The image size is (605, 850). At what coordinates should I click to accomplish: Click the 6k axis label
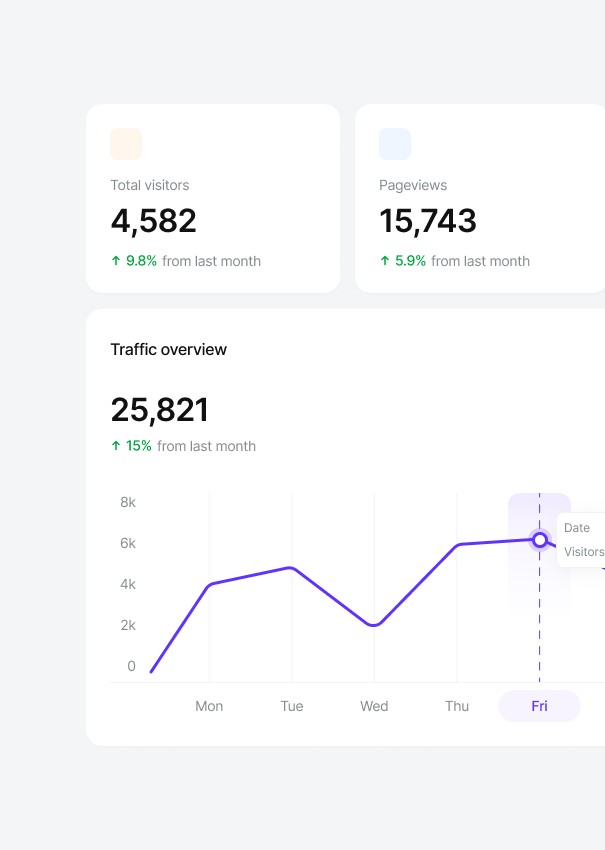pyautogui.click(x=128, y=543)
